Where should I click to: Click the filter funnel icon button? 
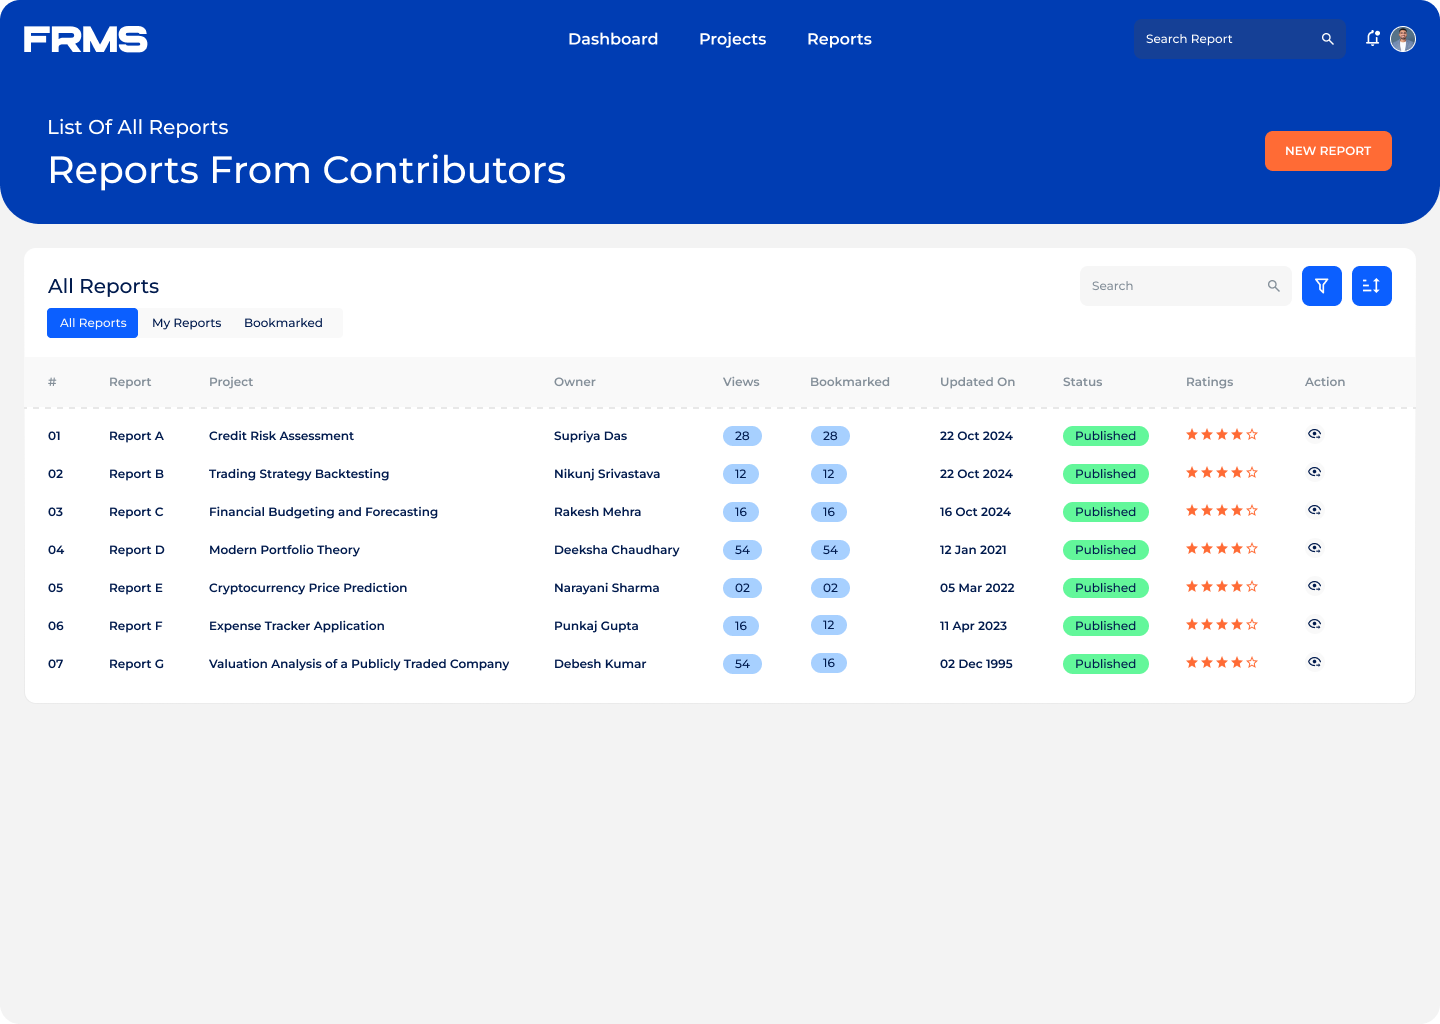1321,286
